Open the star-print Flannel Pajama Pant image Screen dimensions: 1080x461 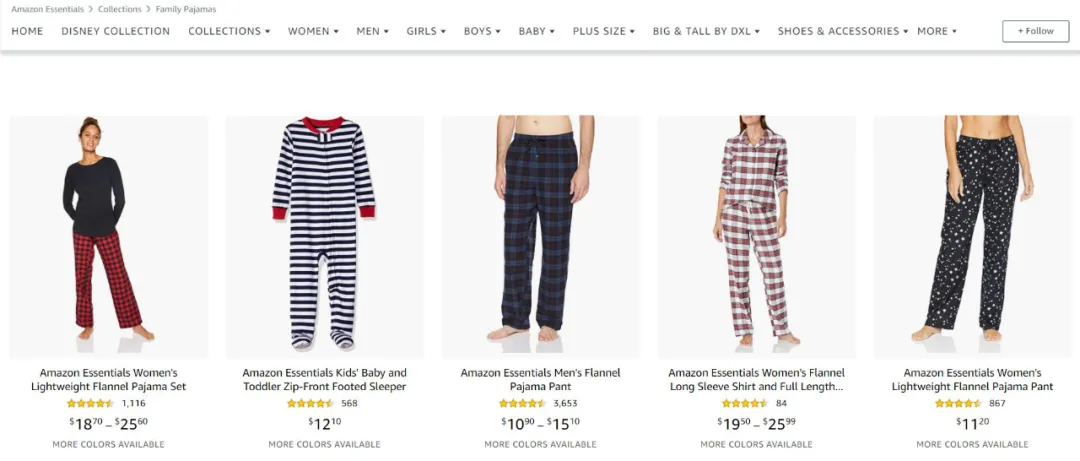coord(972,236)
